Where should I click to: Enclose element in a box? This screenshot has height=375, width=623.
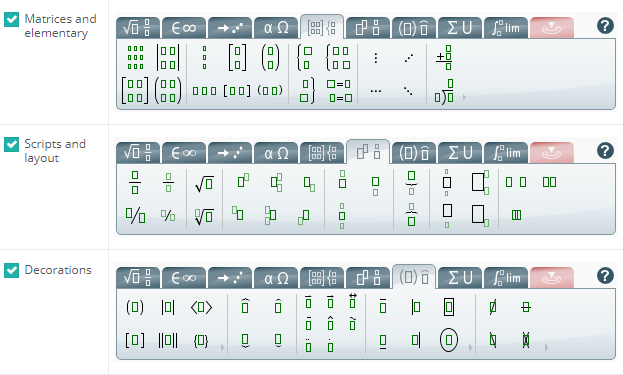[x=449, y=307]
